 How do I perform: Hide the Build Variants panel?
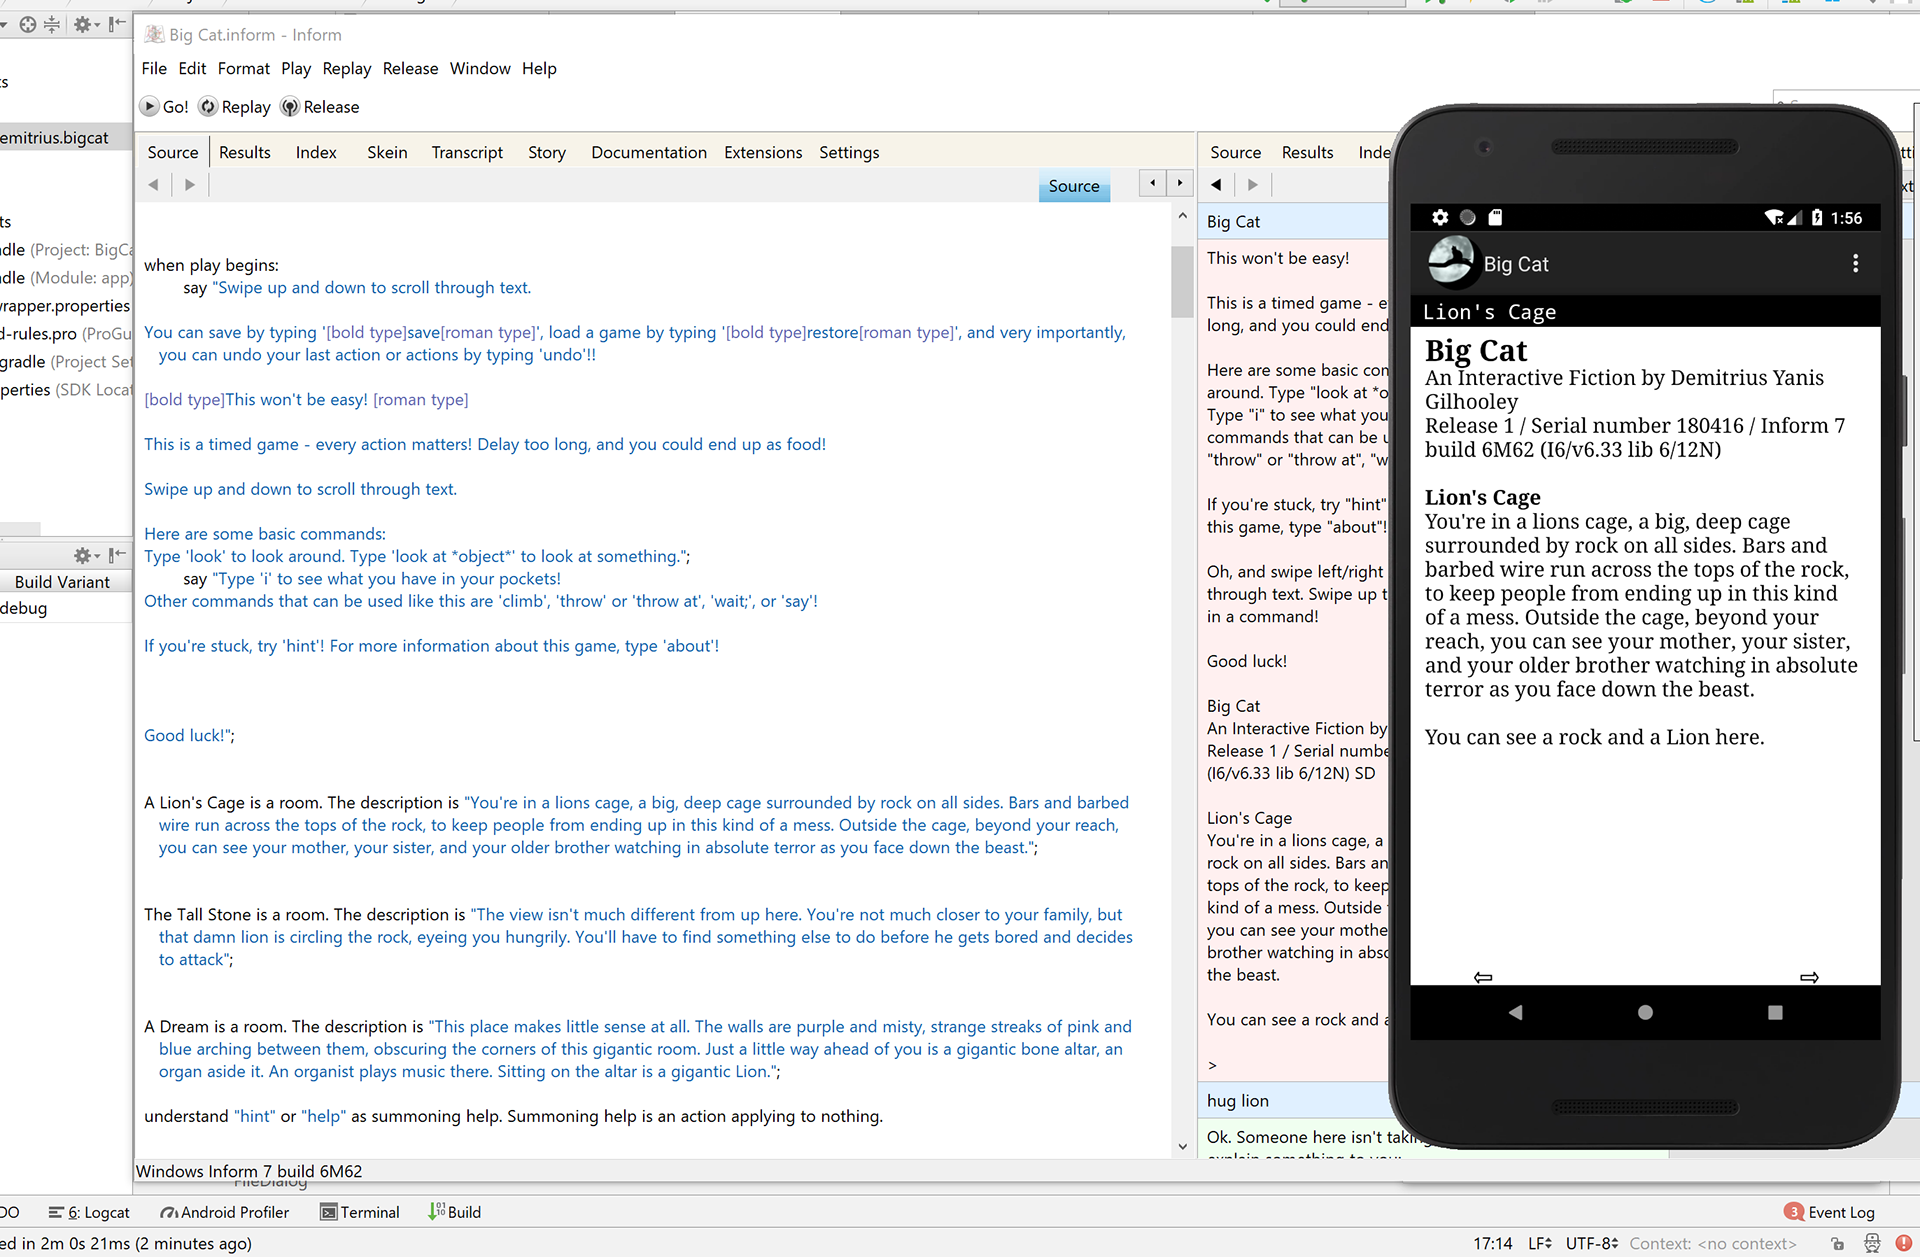point(118,555)
